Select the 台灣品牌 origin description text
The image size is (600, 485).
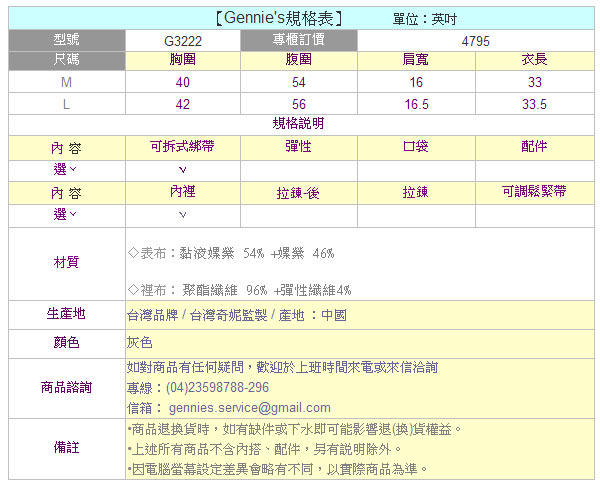[237, 315]
